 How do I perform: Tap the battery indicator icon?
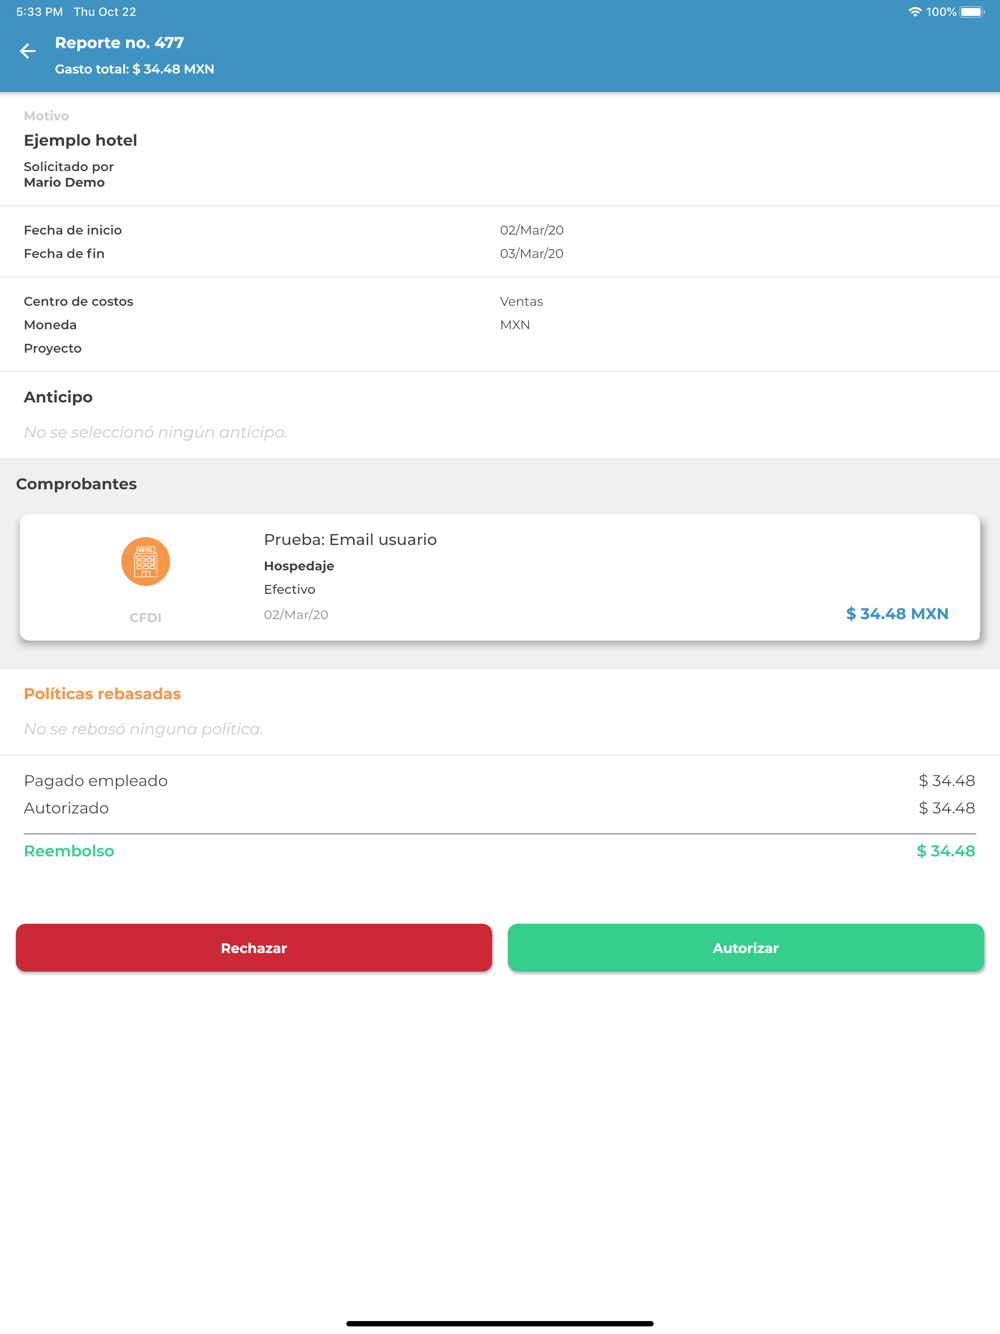pos(972,12)
